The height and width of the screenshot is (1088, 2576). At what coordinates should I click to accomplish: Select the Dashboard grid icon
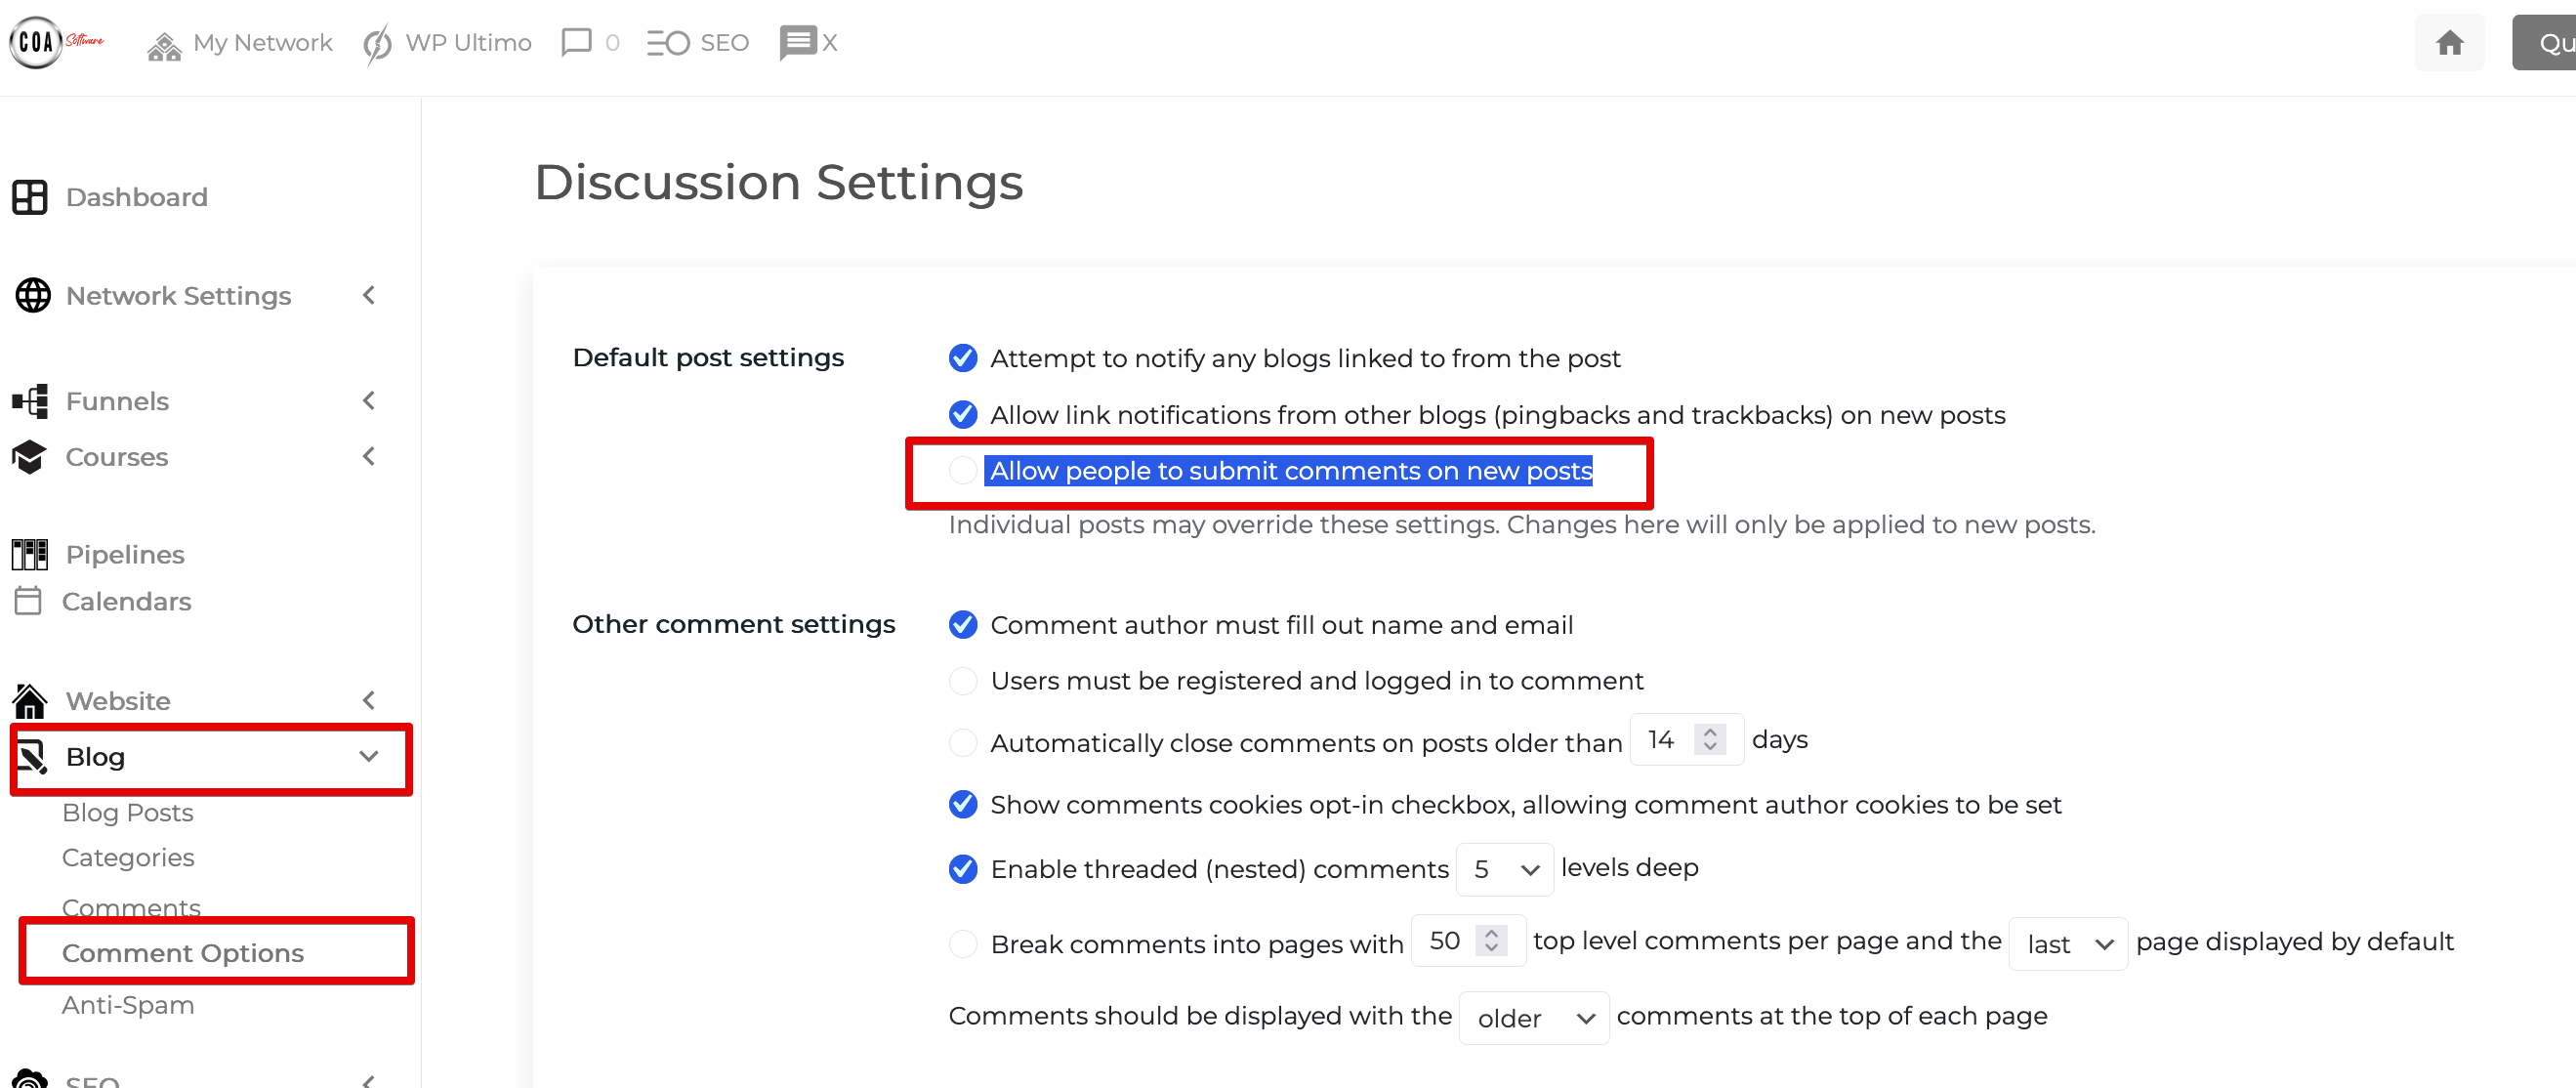(x=31, y=196)
